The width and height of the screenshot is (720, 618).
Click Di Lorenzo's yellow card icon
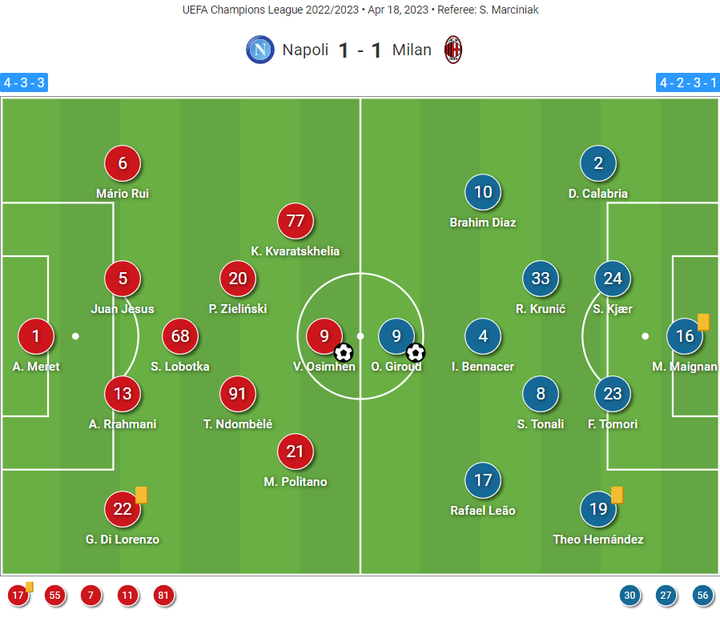(141, 494)
